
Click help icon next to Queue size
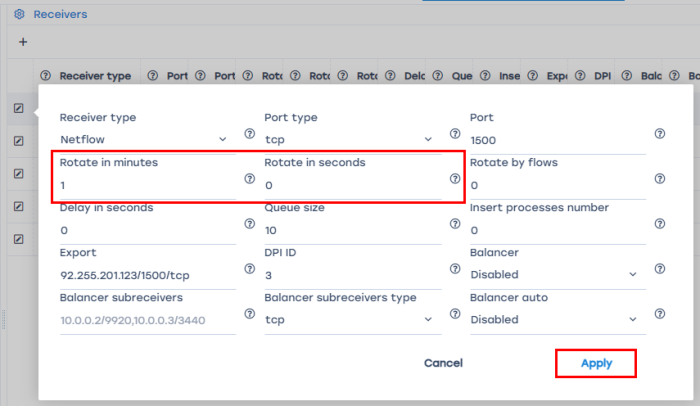point(455,224)
